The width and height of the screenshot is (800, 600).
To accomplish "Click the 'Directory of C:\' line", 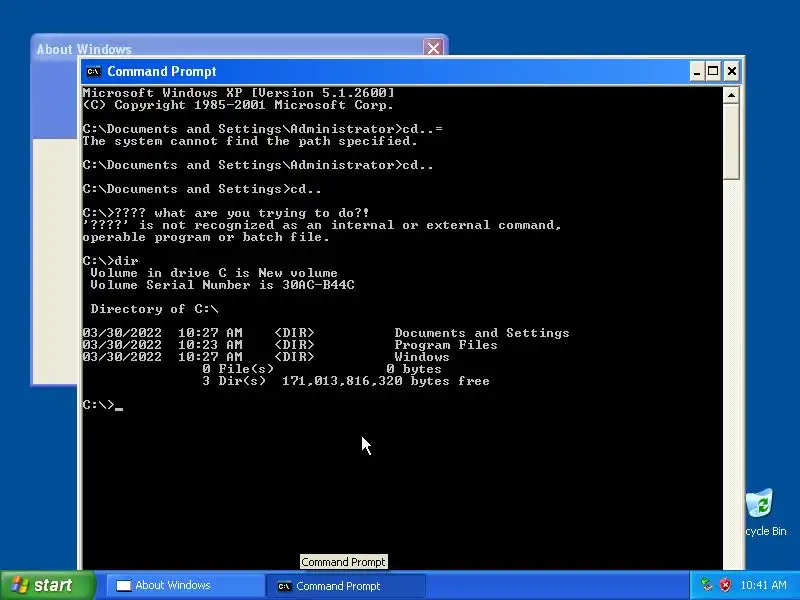I will [x=154, y=309].
